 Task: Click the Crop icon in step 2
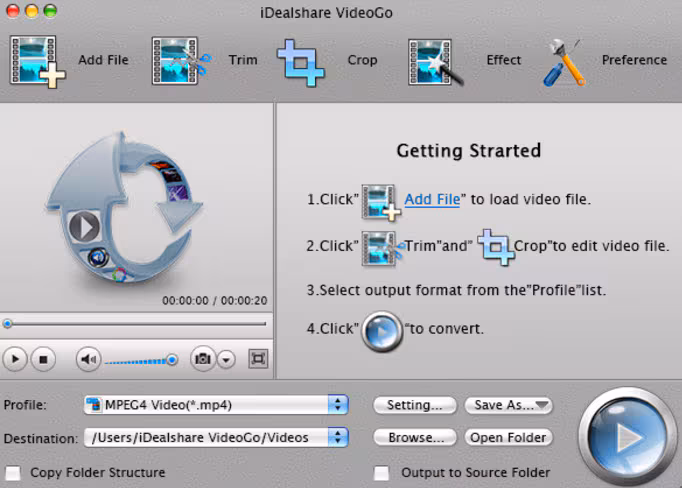496,247
